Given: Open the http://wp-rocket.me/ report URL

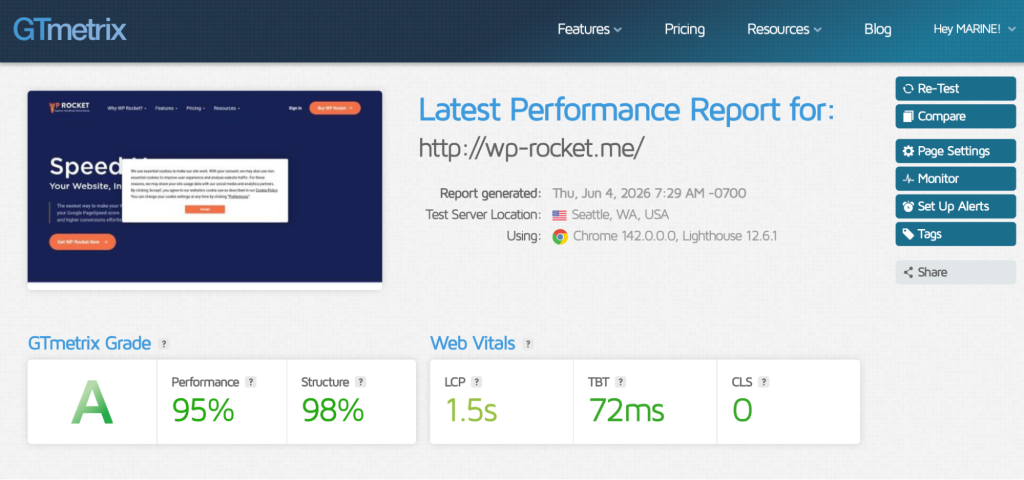Looking at the screenshot, I should click(x=531, y=148).
